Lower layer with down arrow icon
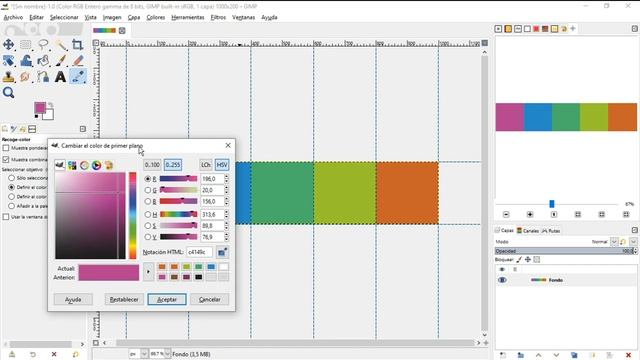 click(x=556, y=355)
